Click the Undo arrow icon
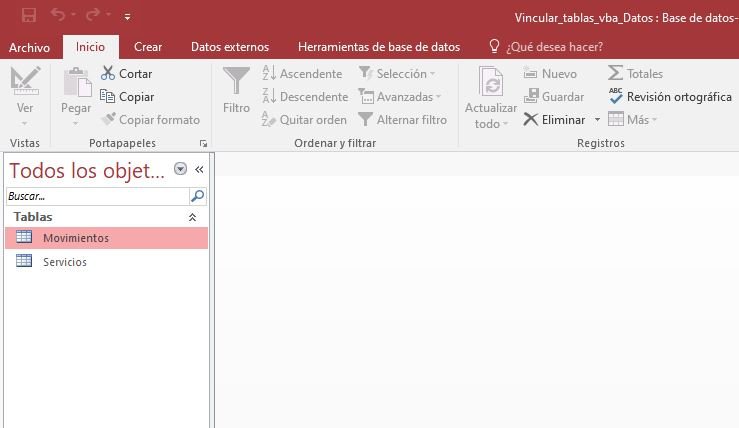Screen dimensions: 739x428 [x=58, y=15]
